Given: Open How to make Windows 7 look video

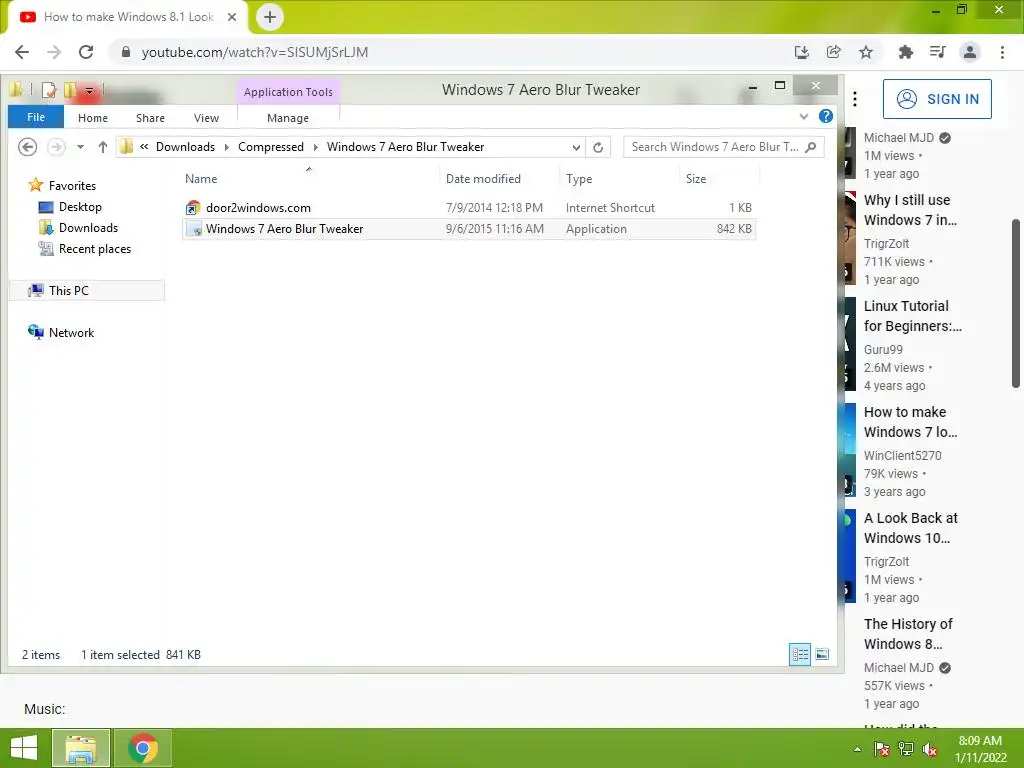Looking at the screenshot, I should (x=910, y=422).
